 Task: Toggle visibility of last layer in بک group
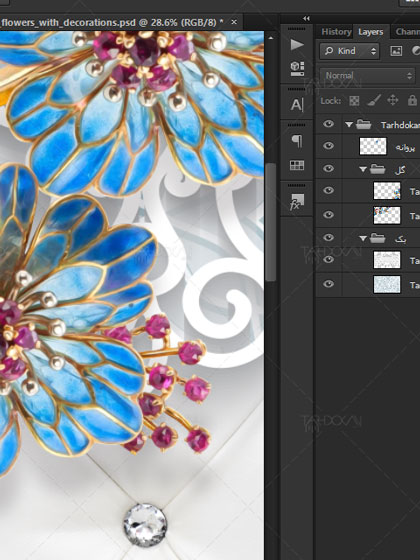coord(329,284)
